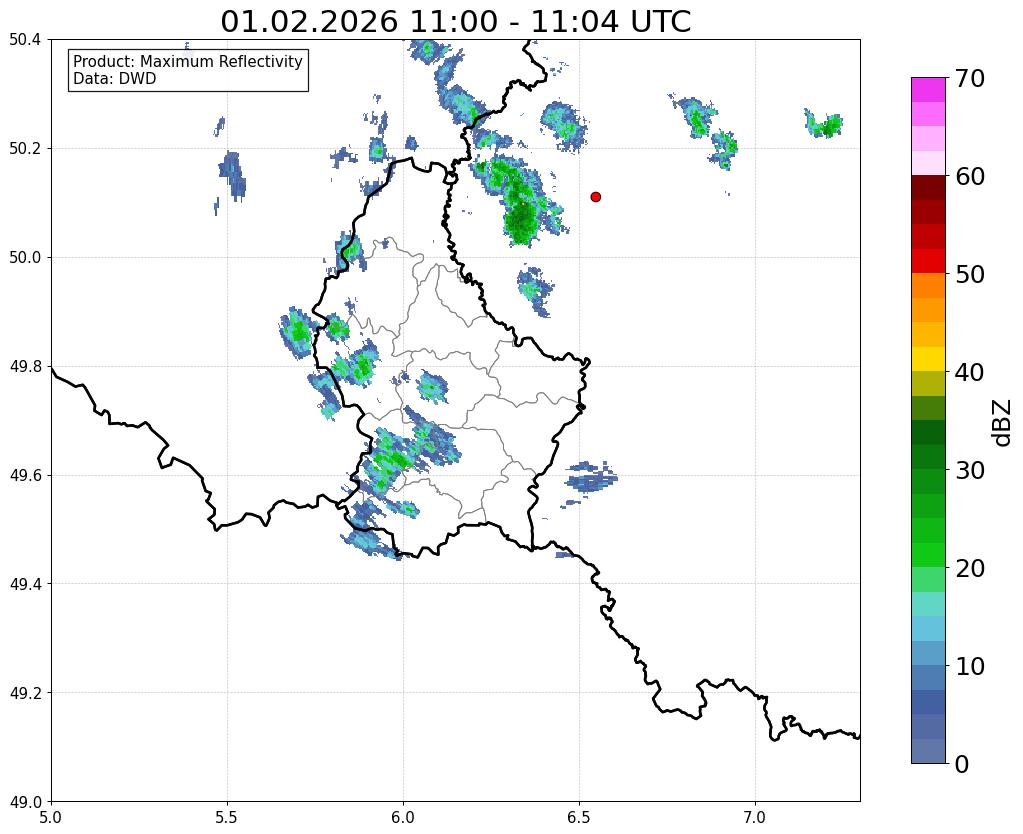The image size is (1023, 834).
Task: Click 'Product: Maximum Reflectivity' label
Action: click(x=188, y=61)
